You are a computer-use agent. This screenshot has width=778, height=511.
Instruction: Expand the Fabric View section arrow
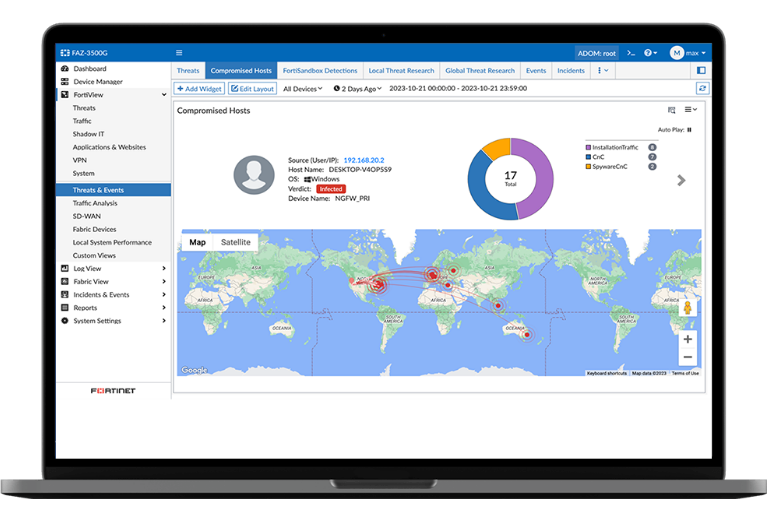164,281
